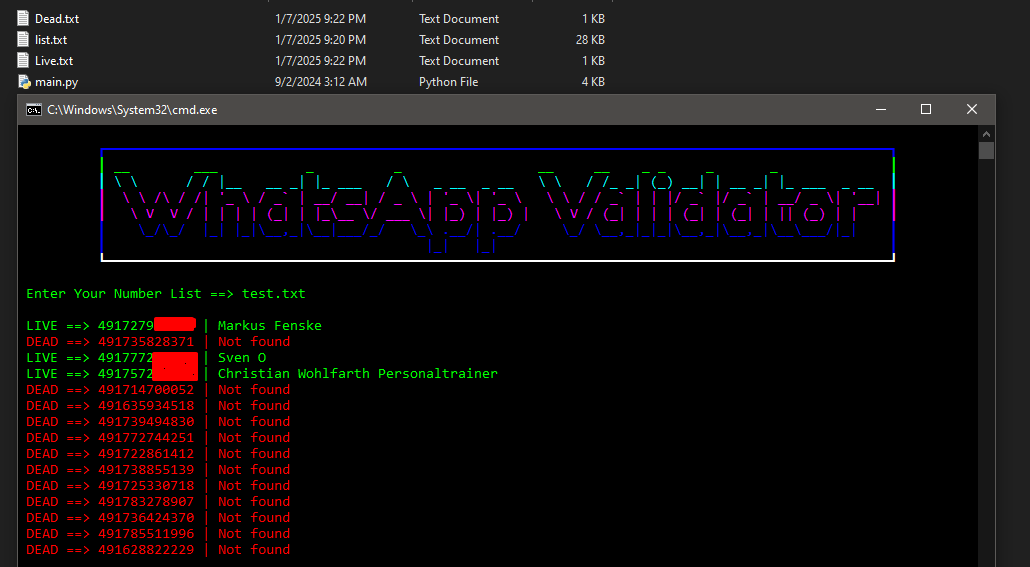
Task: Click the console vertical scrollbar thumb
Action: (x=986, y=150)
